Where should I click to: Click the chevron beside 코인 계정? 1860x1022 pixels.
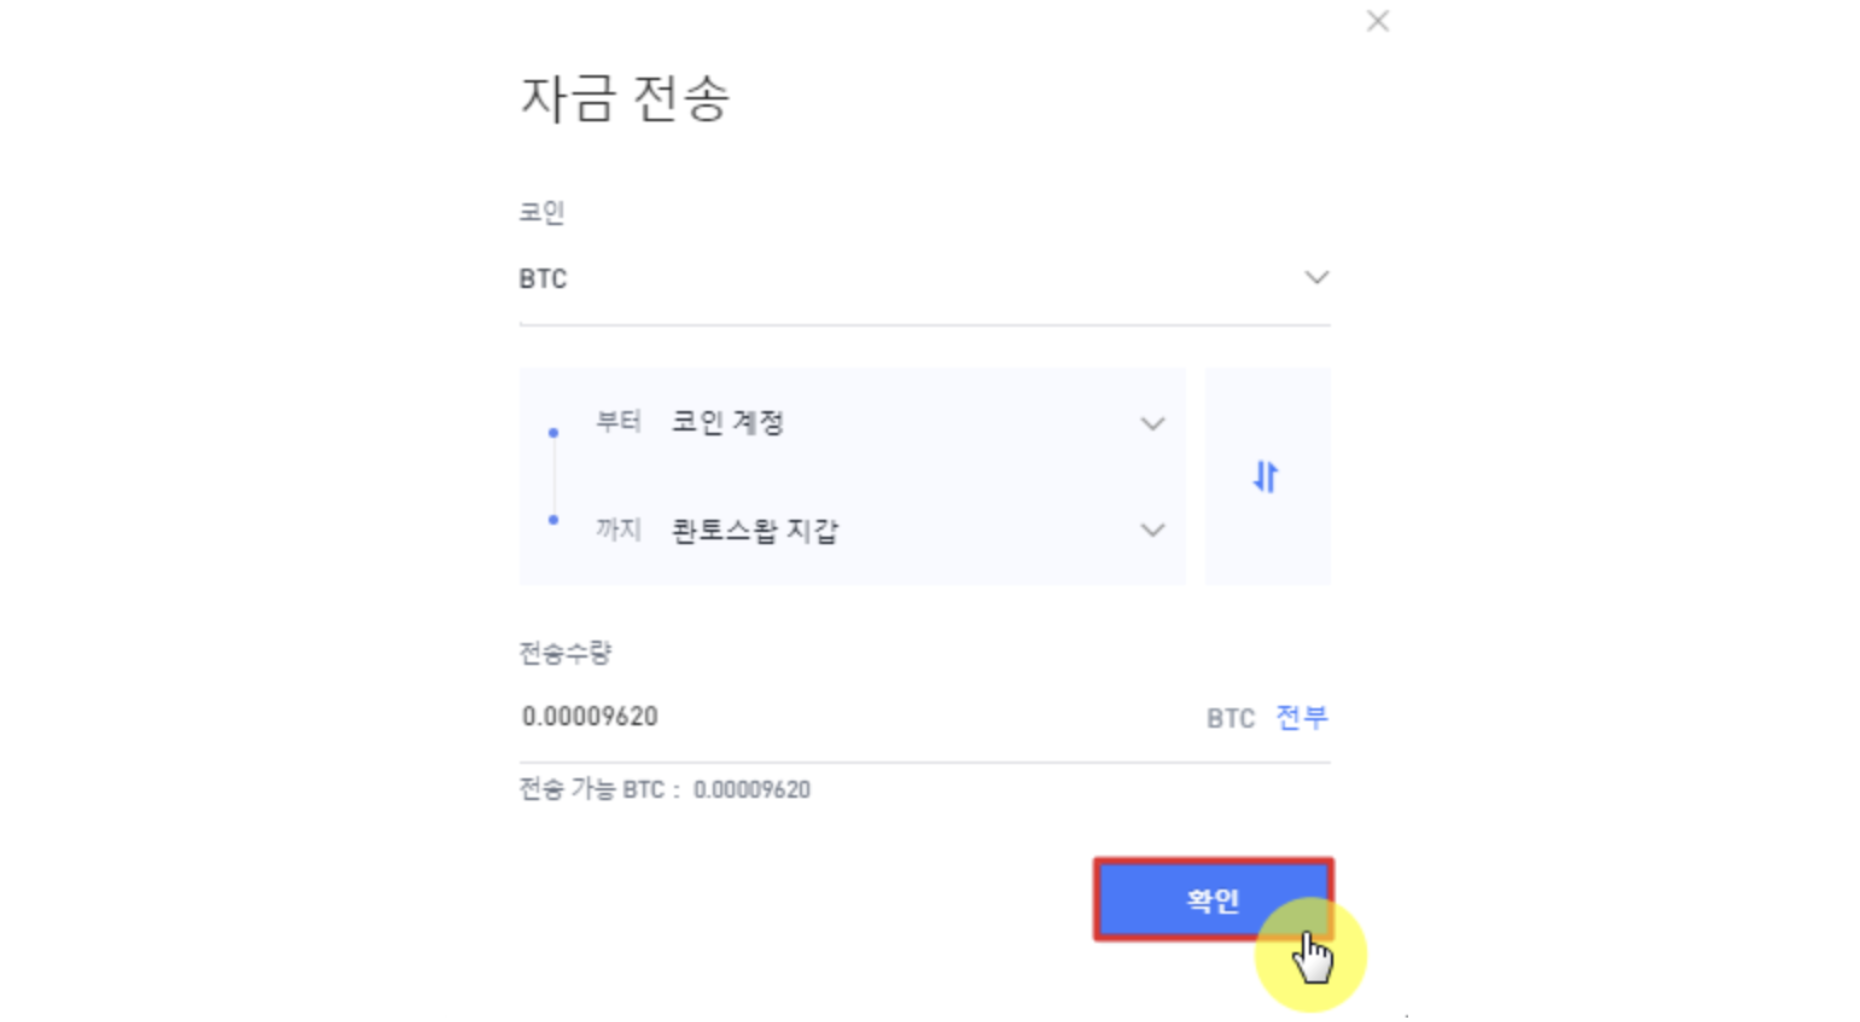click(x=1152, y=425)
